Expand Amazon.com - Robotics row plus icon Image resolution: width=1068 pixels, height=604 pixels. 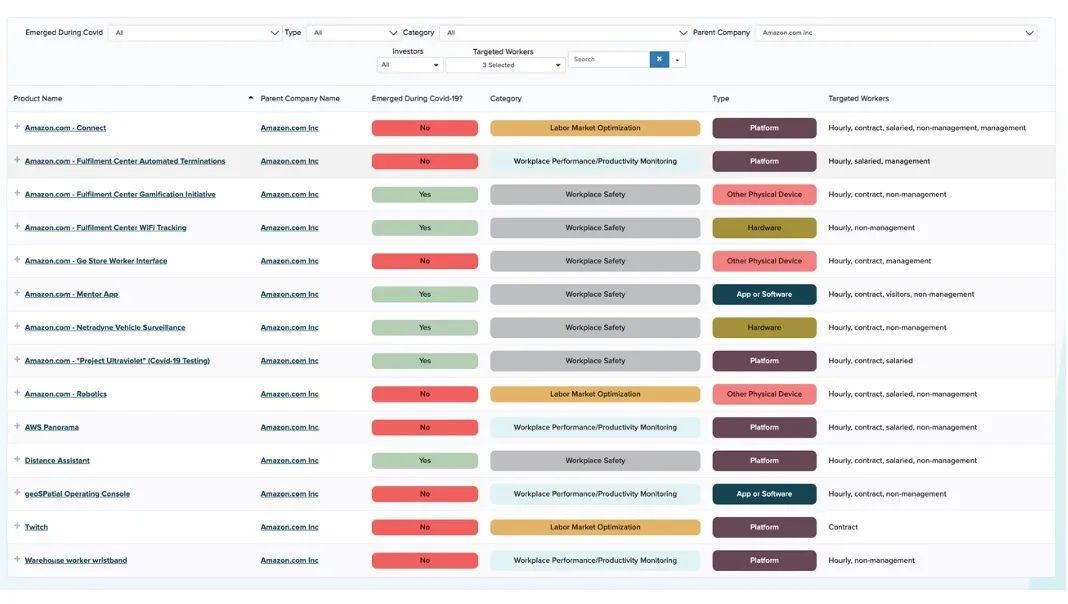tap(17, 393)
